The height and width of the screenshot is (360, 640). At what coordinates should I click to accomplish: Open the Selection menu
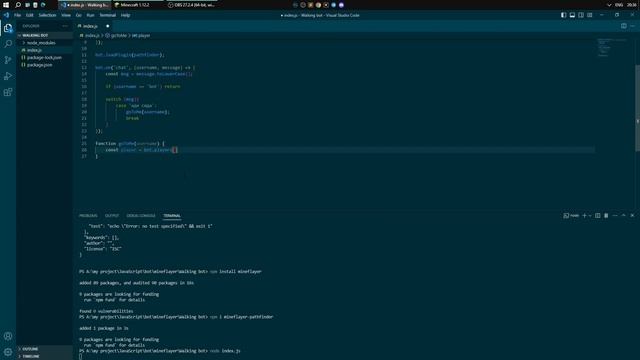coord(47,15)
